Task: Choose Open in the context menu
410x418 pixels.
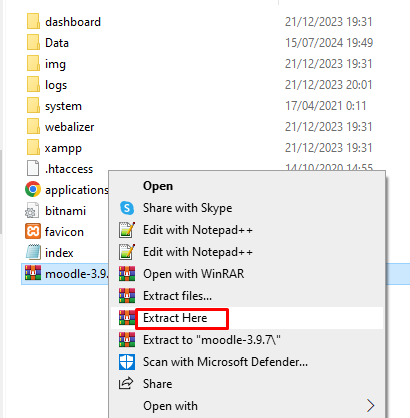Action: (158, 186)
